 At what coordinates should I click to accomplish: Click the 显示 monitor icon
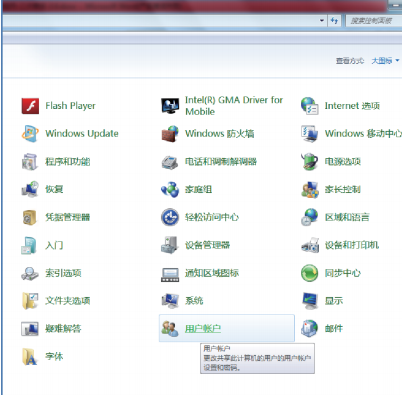point(310,301)
